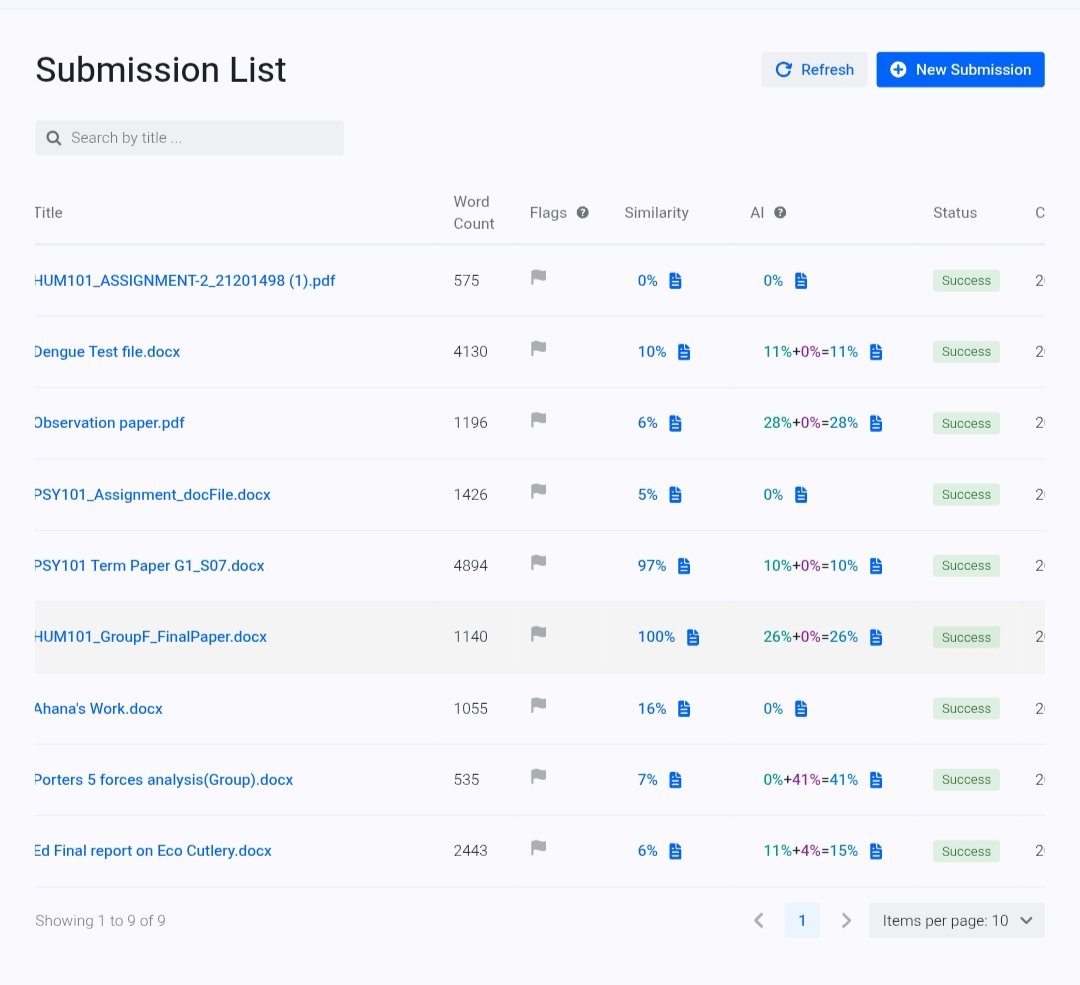The image size is (1080, 985).
Task: Open AI report for Observation paper.pdf
Action: [x=876, y=423]
